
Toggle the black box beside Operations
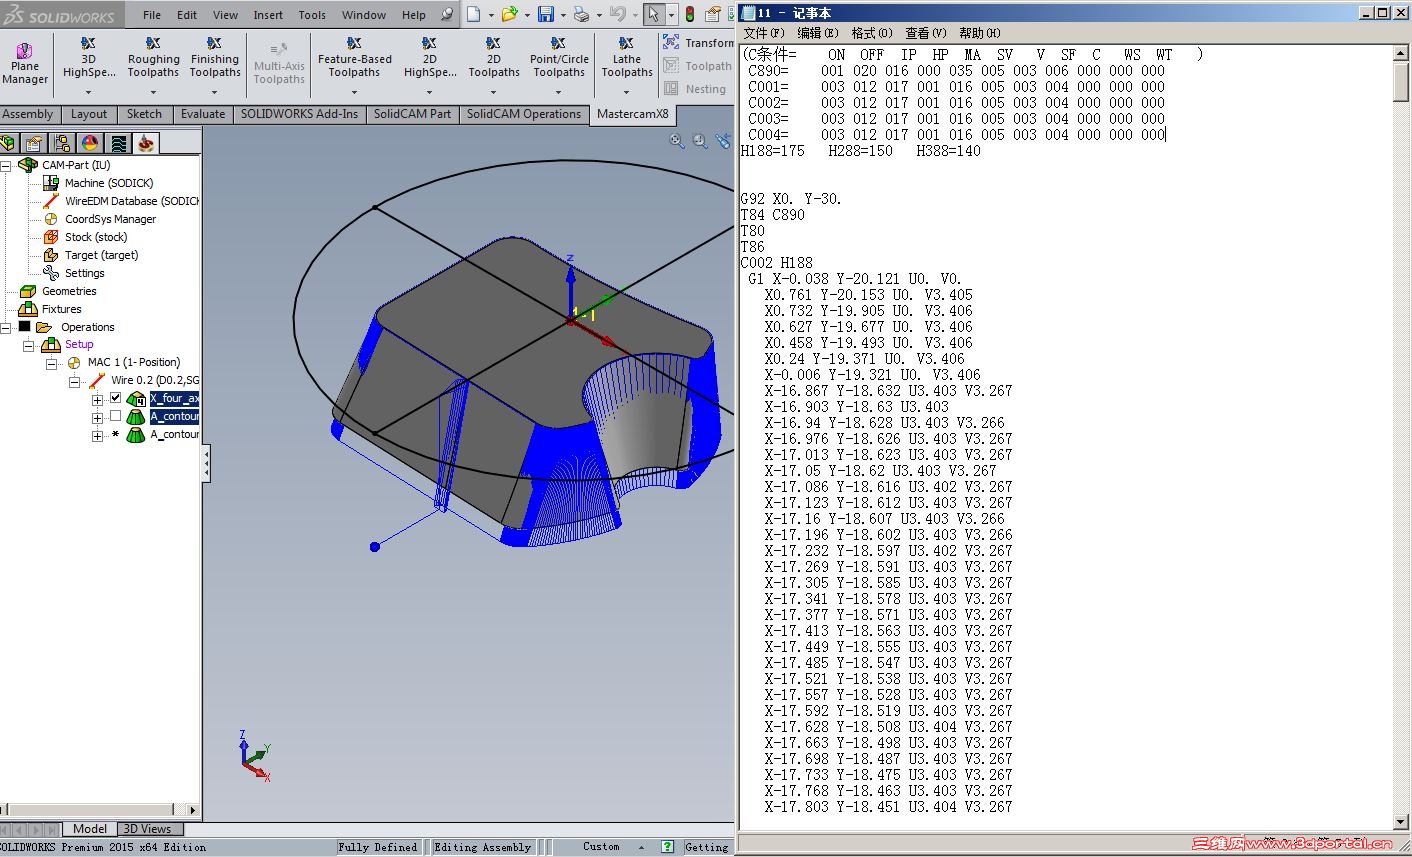(x=24, y=326)
